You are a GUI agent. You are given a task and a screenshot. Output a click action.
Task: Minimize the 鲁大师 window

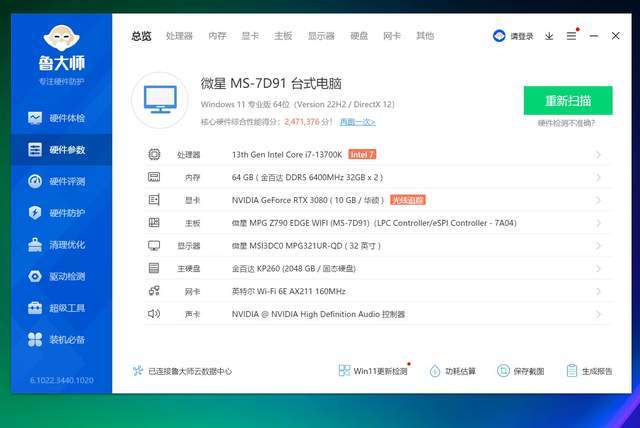click(x=594, y=36)
